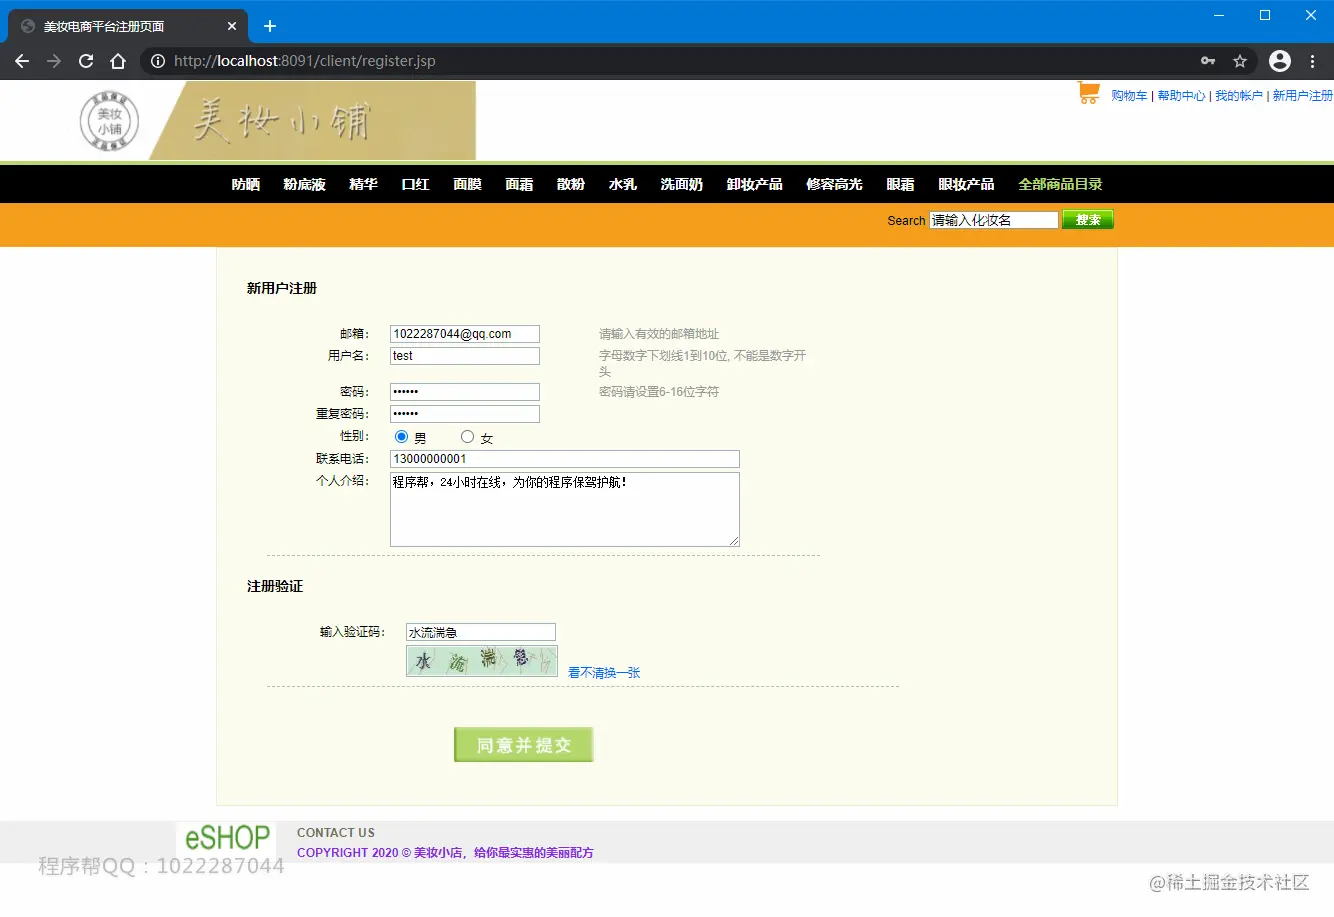The image size is (1334, 917).
Task: Reload the registration page
Action: click(x=86, y=61)
